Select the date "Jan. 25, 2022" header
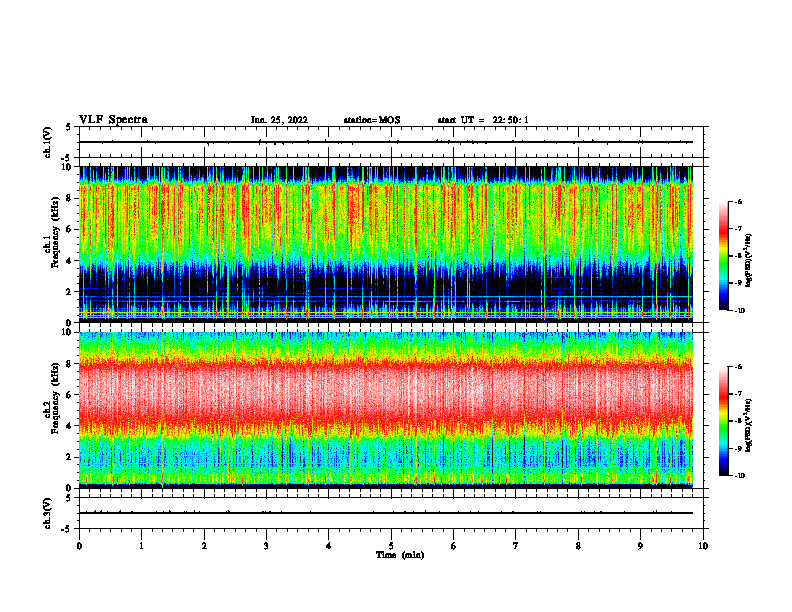 [279, 120]
